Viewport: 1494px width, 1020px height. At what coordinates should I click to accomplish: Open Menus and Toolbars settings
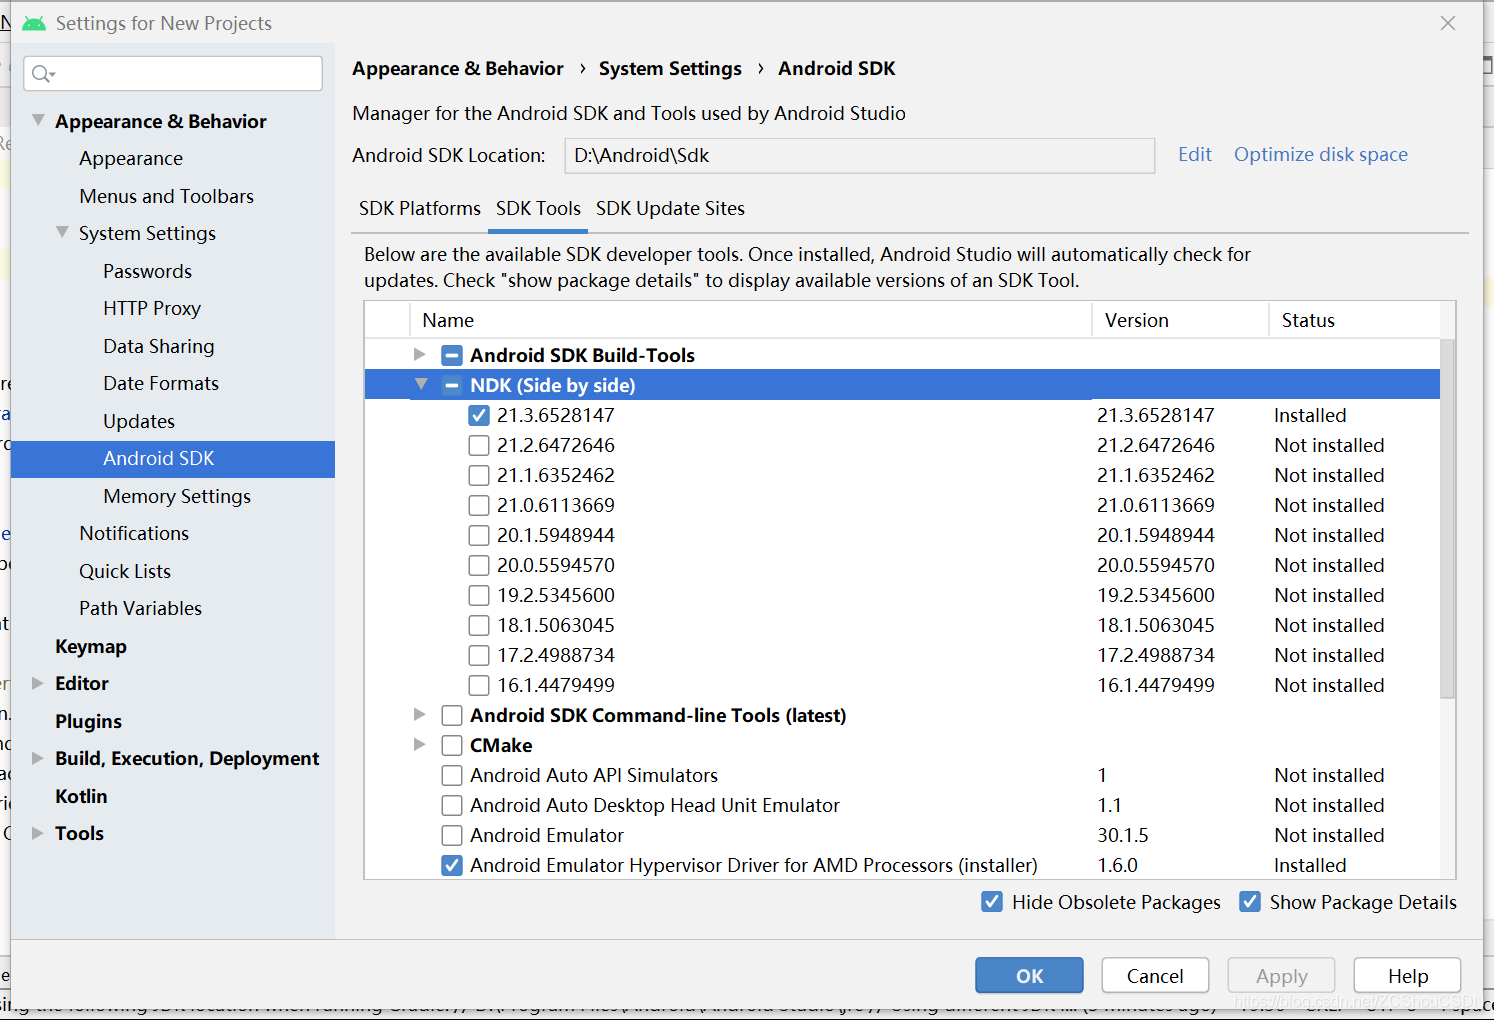pos(167,196)
